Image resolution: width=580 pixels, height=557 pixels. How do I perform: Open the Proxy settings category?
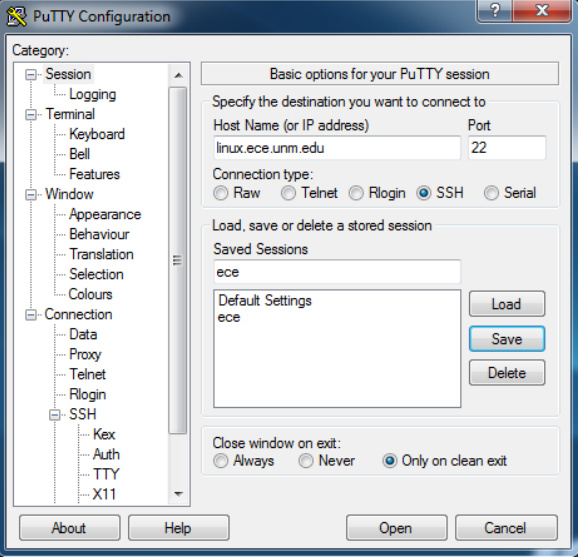tap(85, 355)
